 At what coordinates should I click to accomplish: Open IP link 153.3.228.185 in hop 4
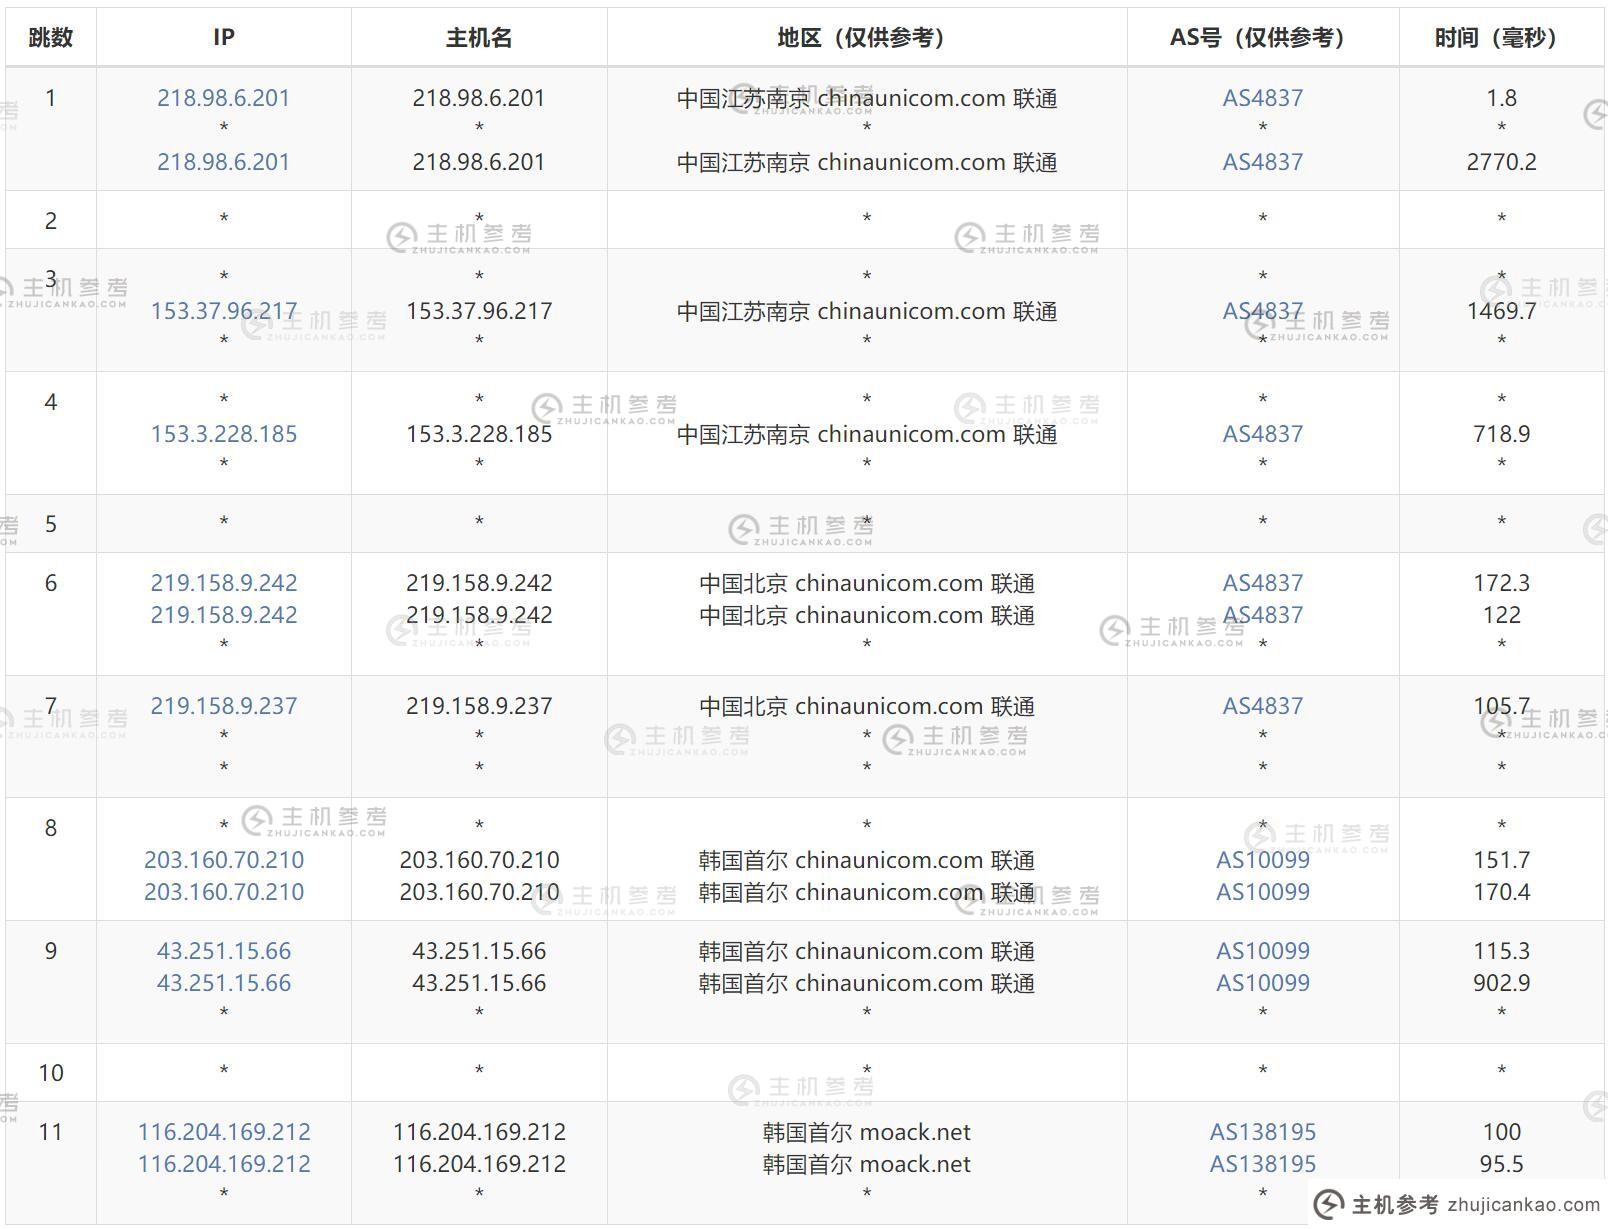click(x=224, y=434)
